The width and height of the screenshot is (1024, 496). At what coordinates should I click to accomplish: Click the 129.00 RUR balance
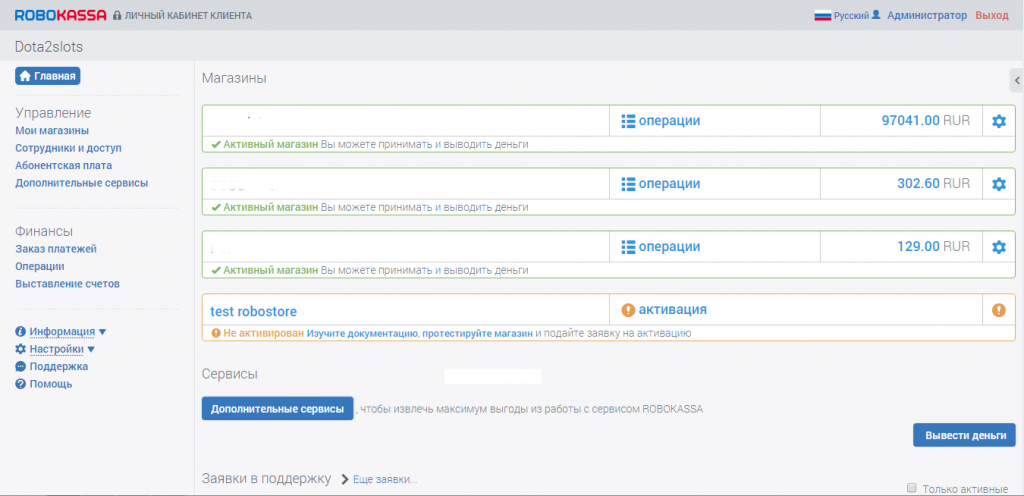(934, 247)
